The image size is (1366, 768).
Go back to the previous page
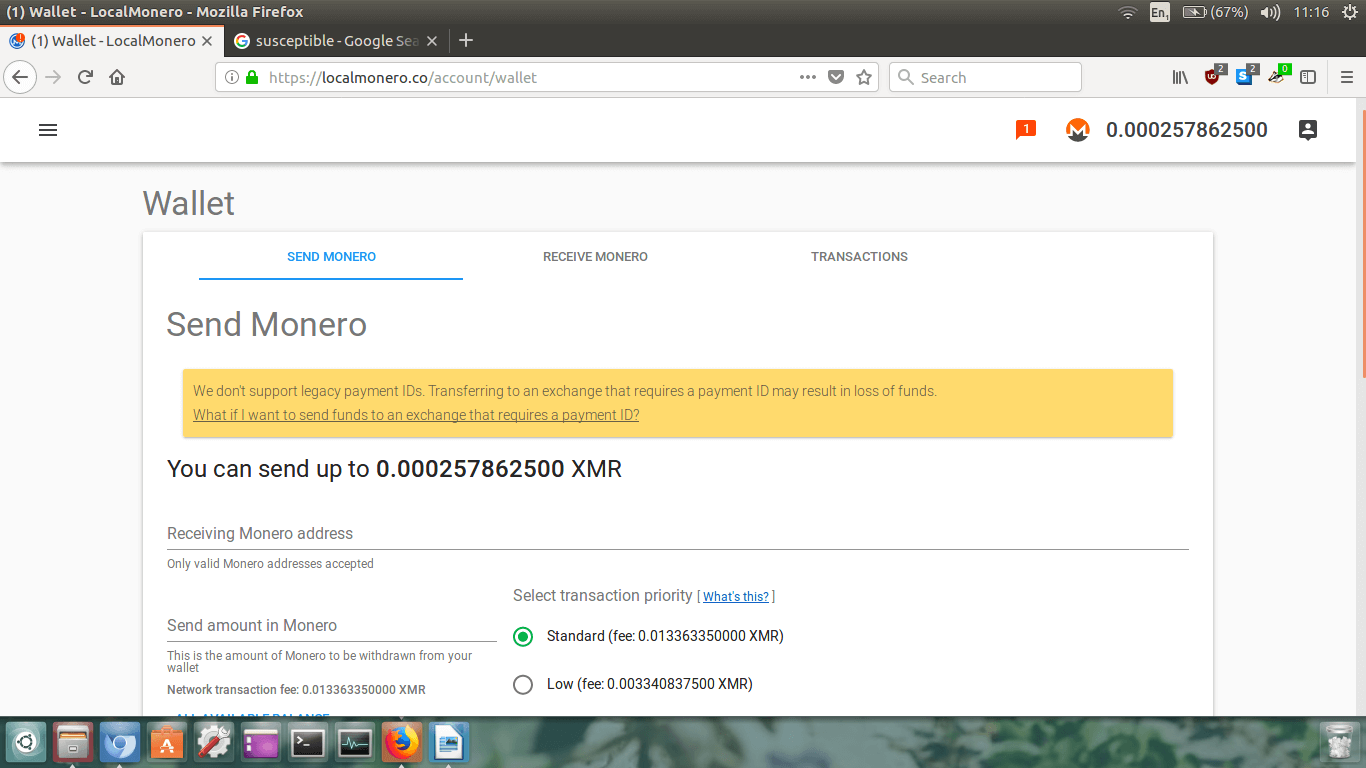point(20,77)
